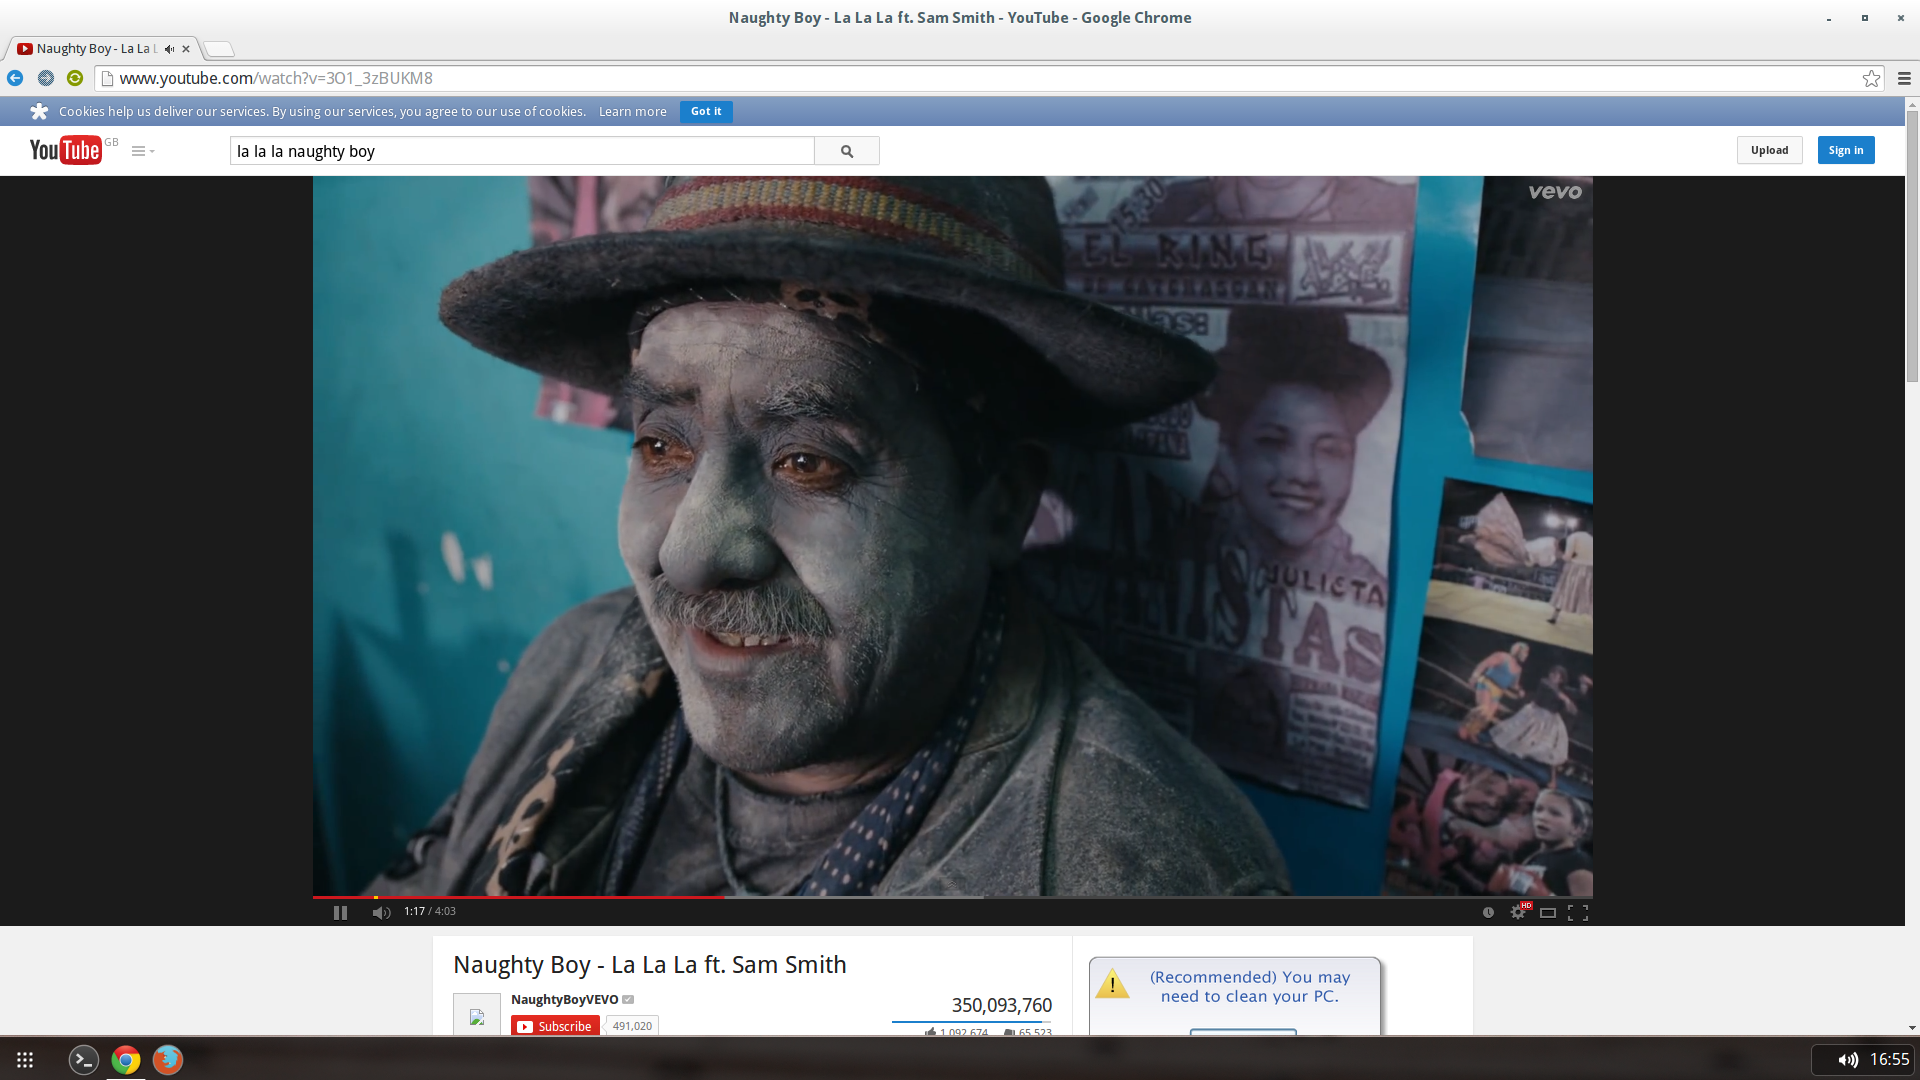This screenshot has height=1080, width=1920.
Task: Open the Learn more cookies link
Action: [632, 111]
